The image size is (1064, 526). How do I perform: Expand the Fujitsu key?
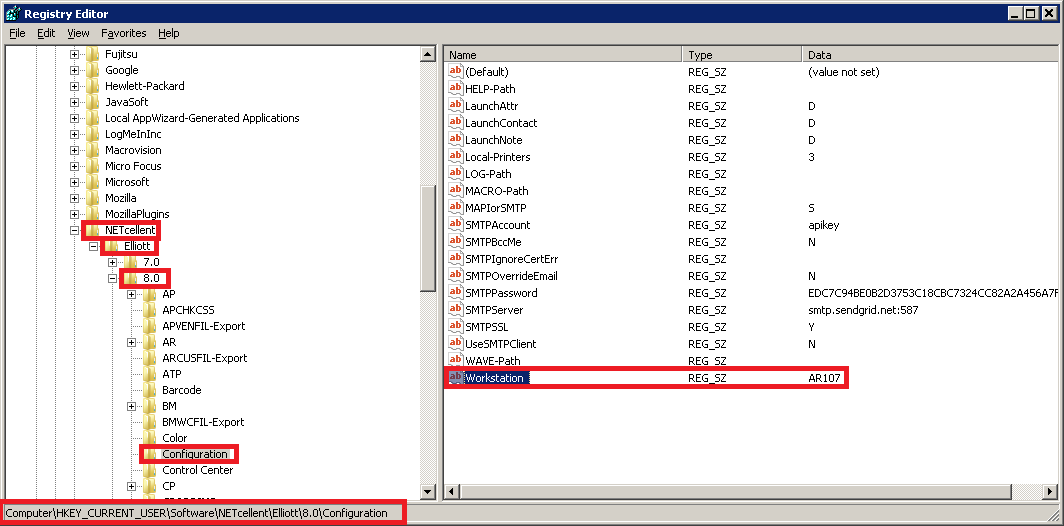pyautogui.click(x=75, y=54)
